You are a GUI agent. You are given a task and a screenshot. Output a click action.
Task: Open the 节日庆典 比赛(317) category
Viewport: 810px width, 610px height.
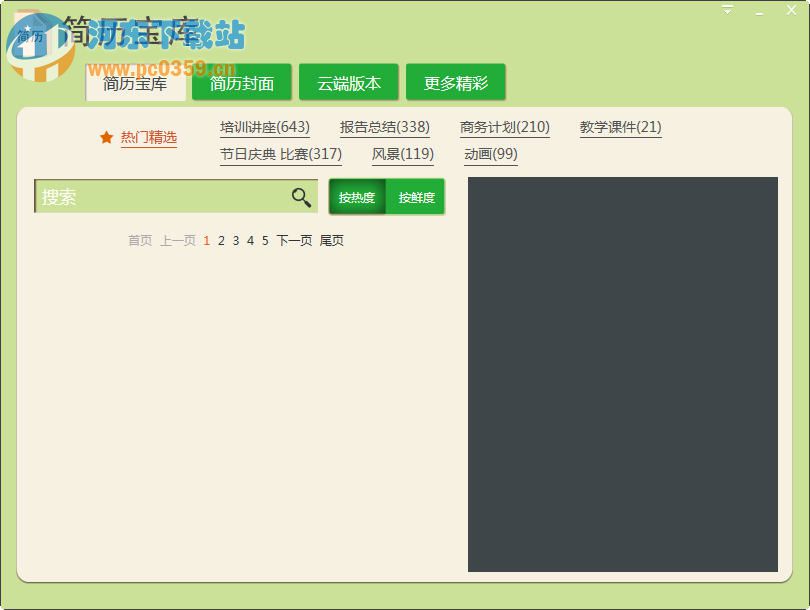(280, 154)
